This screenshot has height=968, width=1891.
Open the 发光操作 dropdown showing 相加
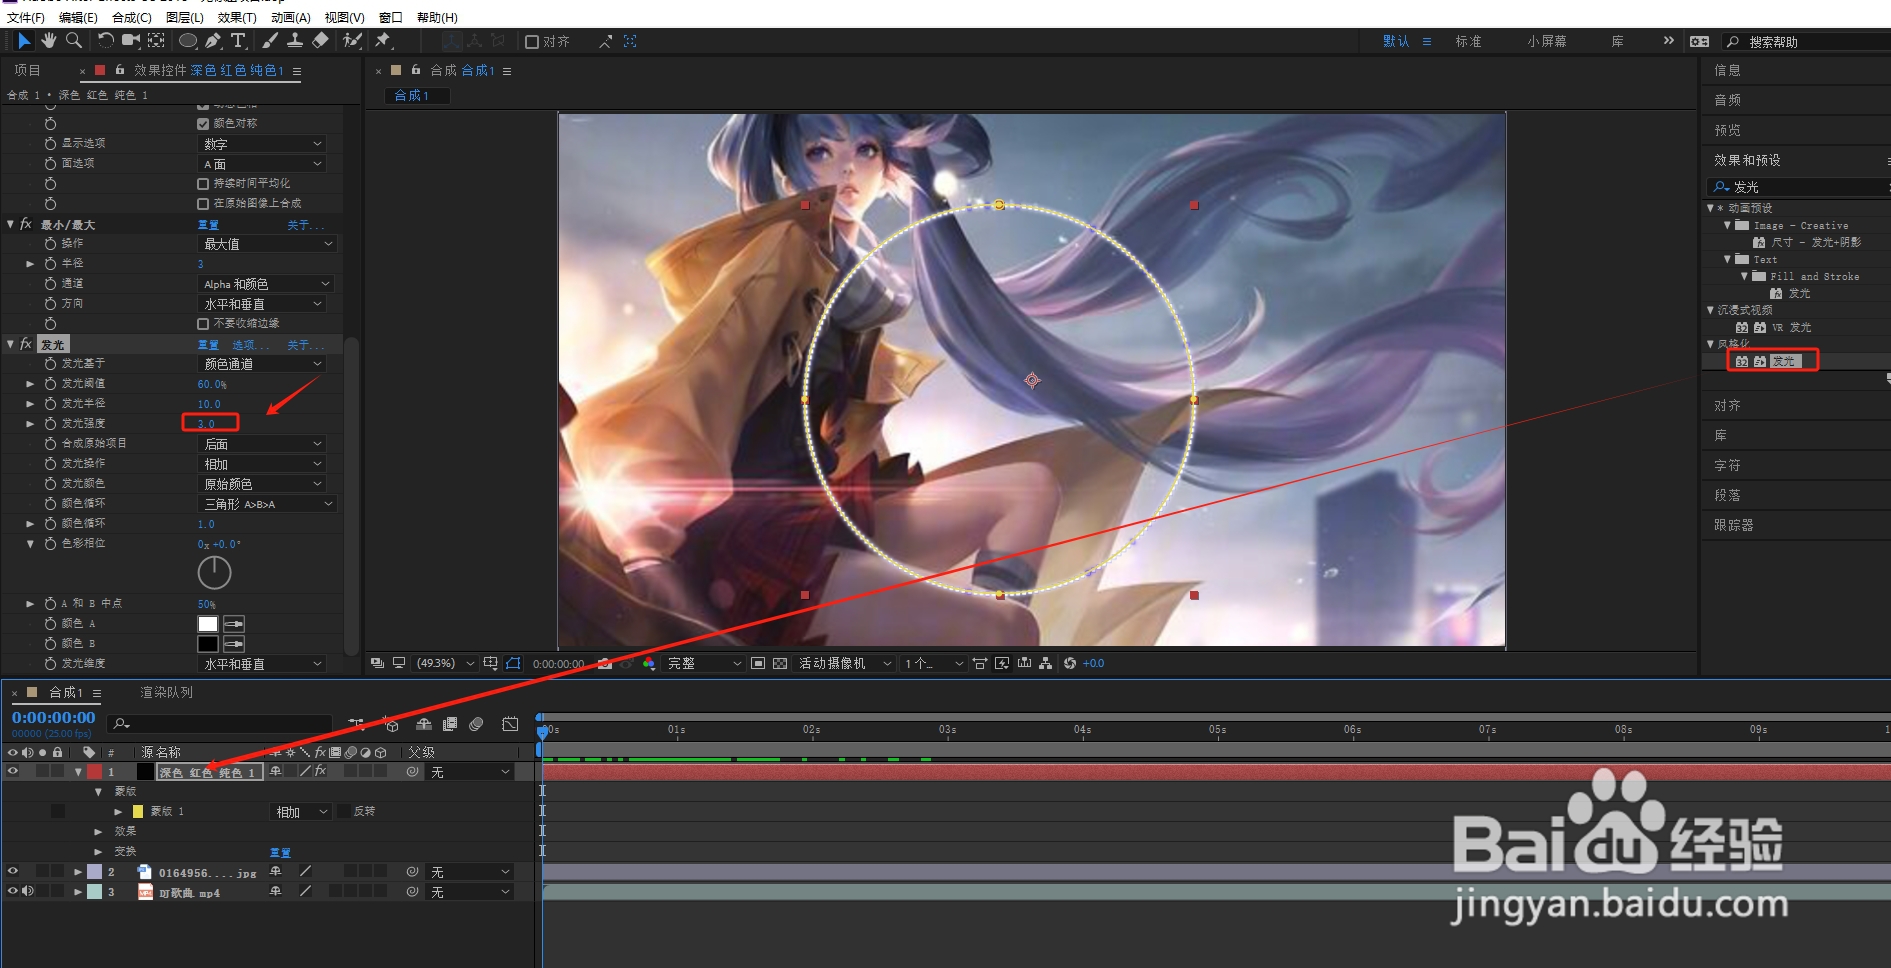(x=263, y=463)
